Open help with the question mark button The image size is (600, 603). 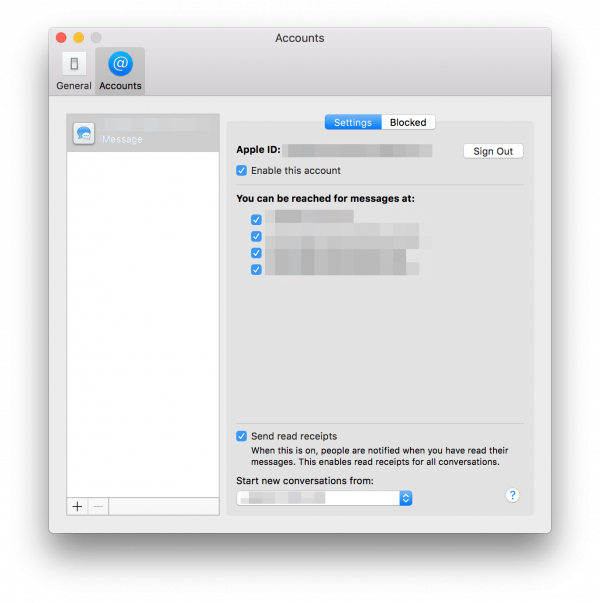tap(512, 495)
